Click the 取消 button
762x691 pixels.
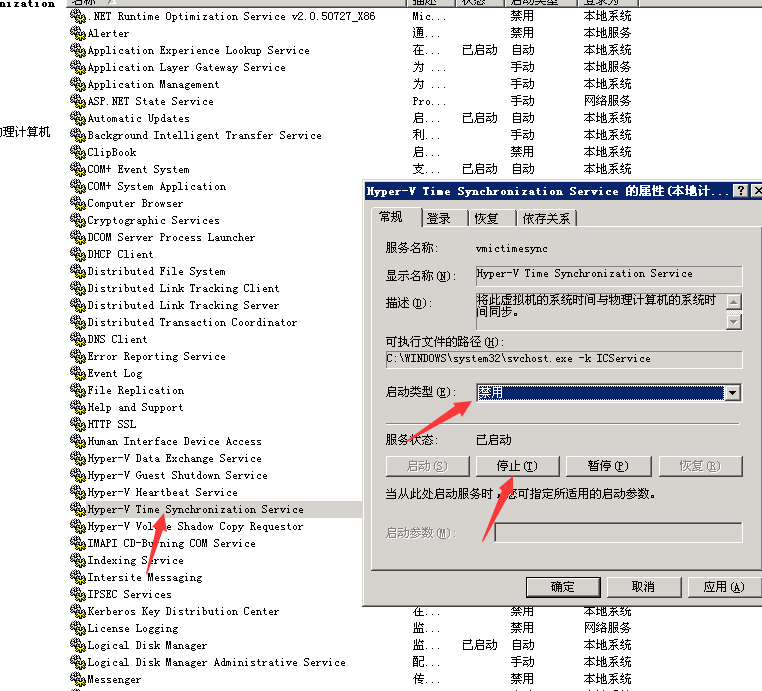tap(643, 587)
